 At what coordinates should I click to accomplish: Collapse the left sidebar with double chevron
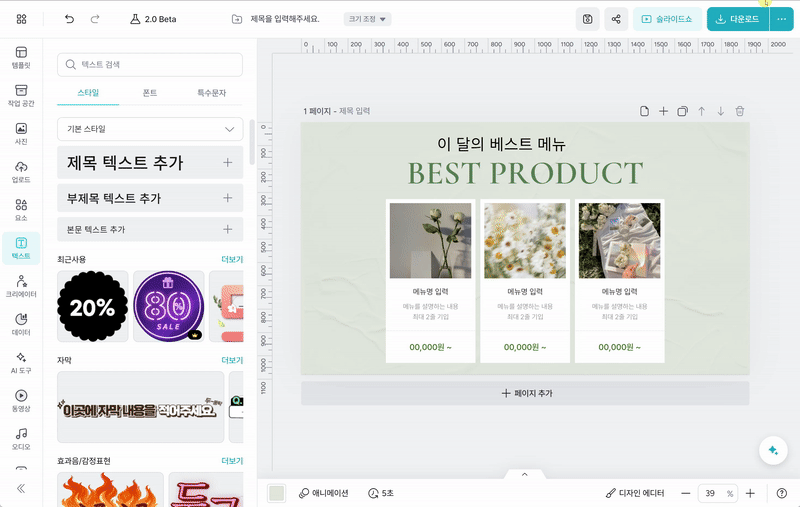pos(21,488)
